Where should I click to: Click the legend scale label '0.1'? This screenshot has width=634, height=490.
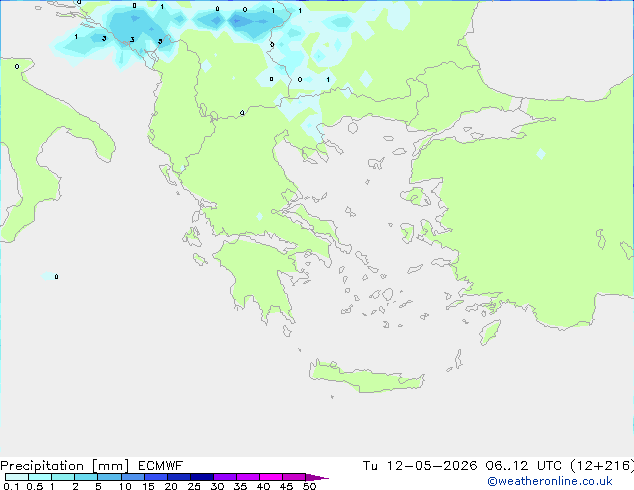tap(11, 486)
